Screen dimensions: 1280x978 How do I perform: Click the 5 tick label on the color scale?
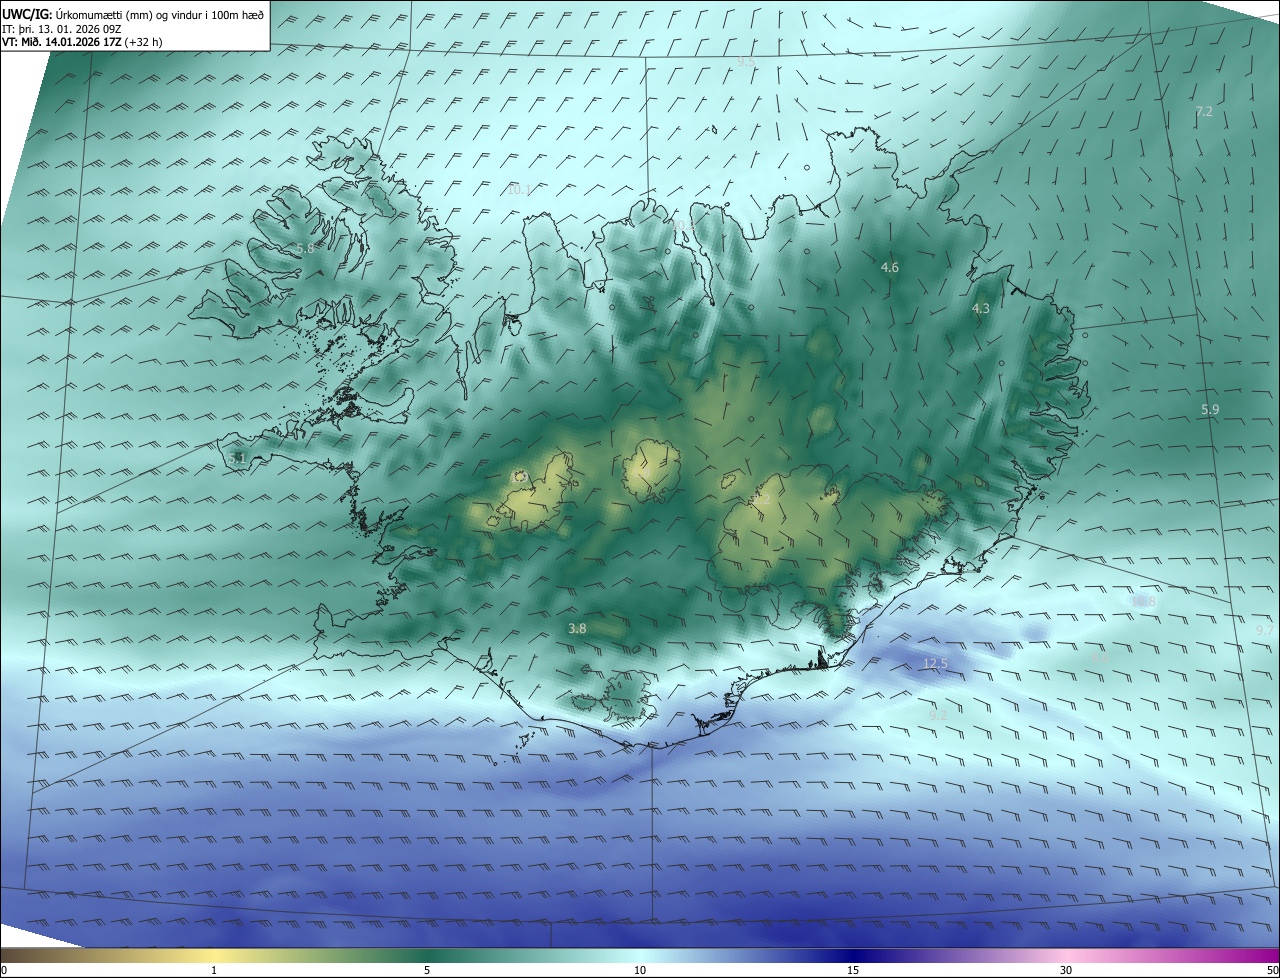click(x=427, y=970)
